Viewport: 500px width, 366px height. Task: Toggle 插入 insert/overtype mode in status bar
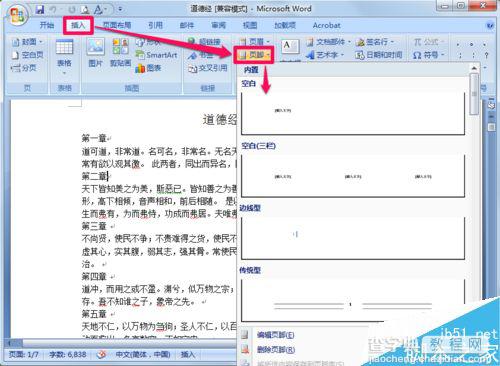[187, 355]
